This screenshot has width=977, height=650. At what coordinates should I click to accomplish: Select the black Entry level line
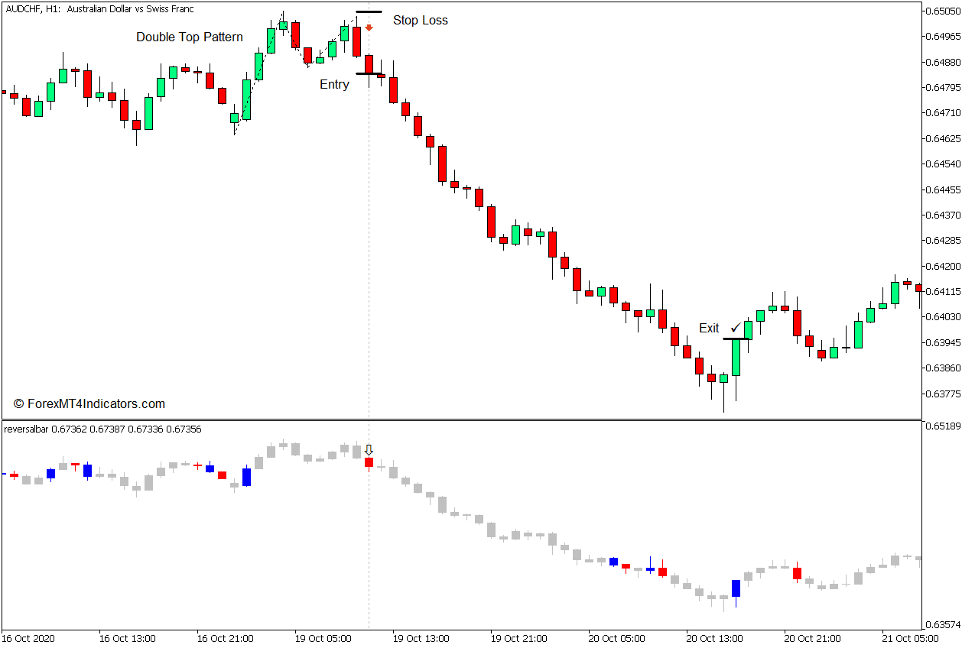point(371,73)
